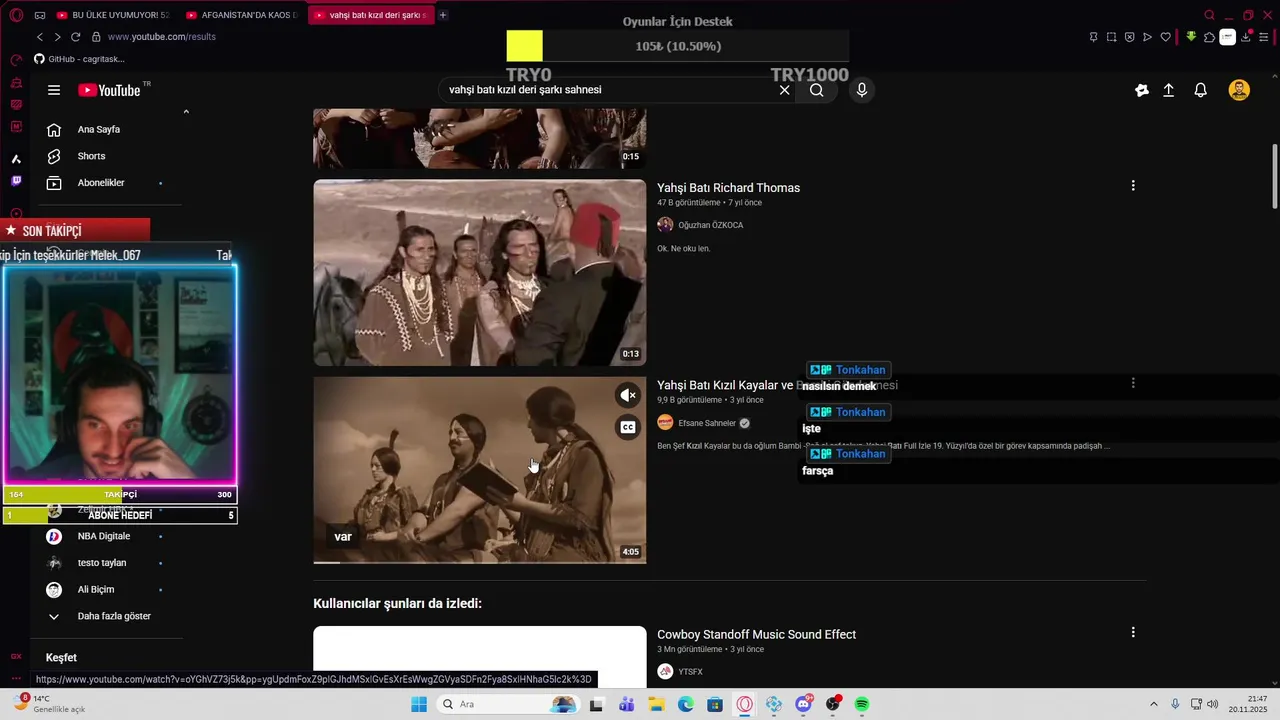Open the green download-arrow extension

point(1191,37)
